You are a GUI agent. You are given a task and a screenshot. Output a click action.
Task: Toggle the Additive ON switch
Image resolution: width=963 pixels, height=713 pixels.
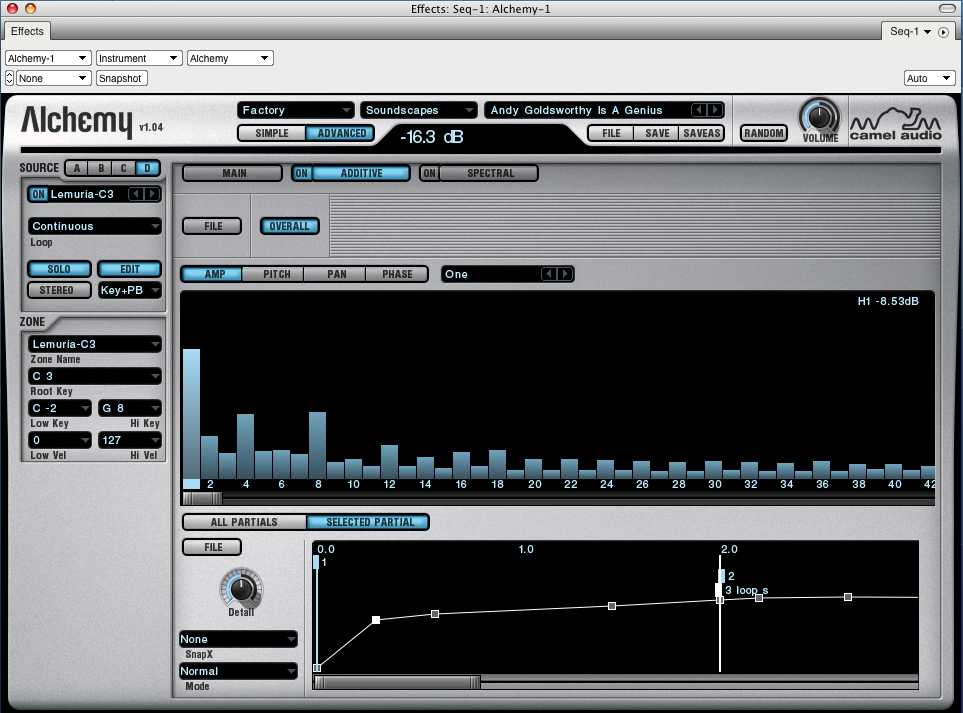pyautogui.click(x=302, y=173)
